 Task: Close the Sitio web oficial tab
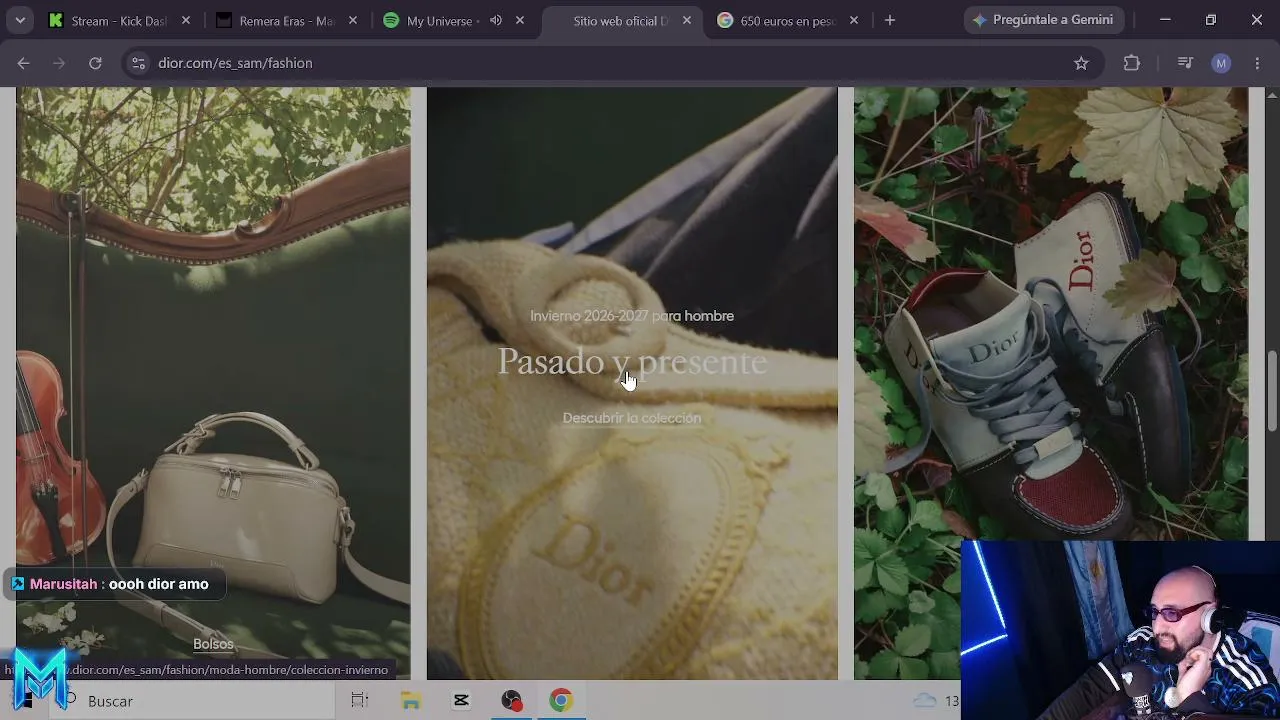(686, 20)
